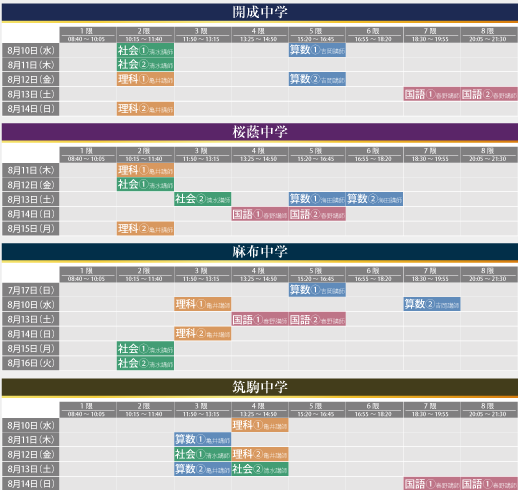Image resolution: width=518 pixels, height=490 pixels.
Task: Click 3限 11:50~13:15 header in 桜蔭中学 table
Action: tap(203, 155)
